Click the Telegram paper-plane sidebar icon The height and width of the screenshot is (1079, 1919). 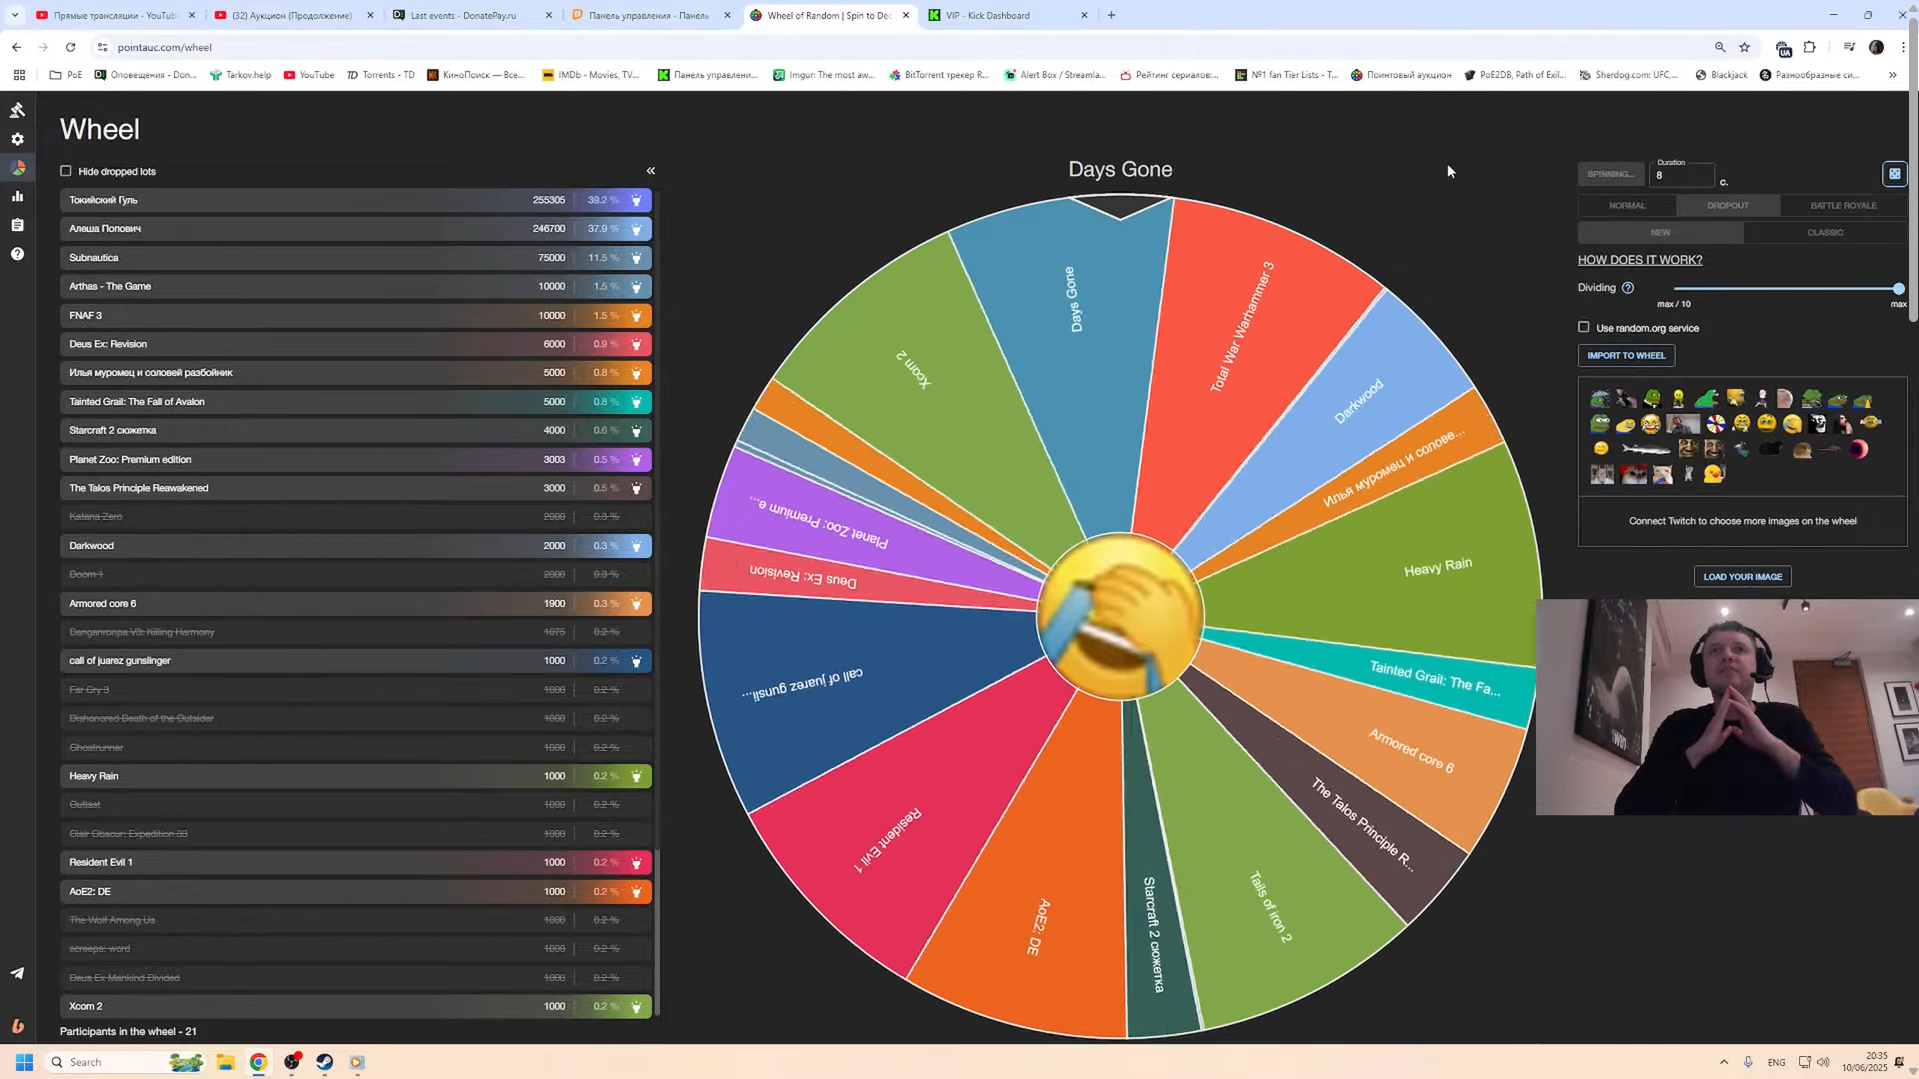click(17, 973)
